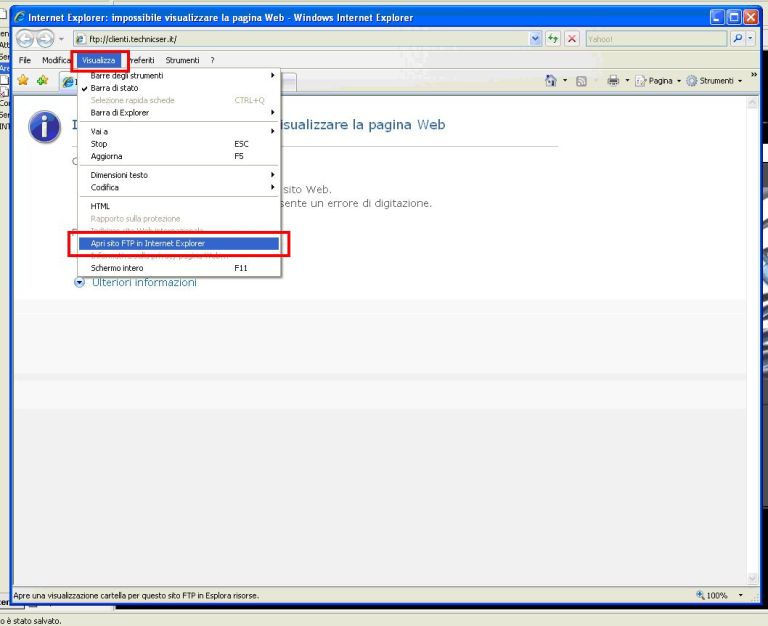The image size is (768, 626).
Task: Open the Preferiti menu
Action: pos(141,60)
